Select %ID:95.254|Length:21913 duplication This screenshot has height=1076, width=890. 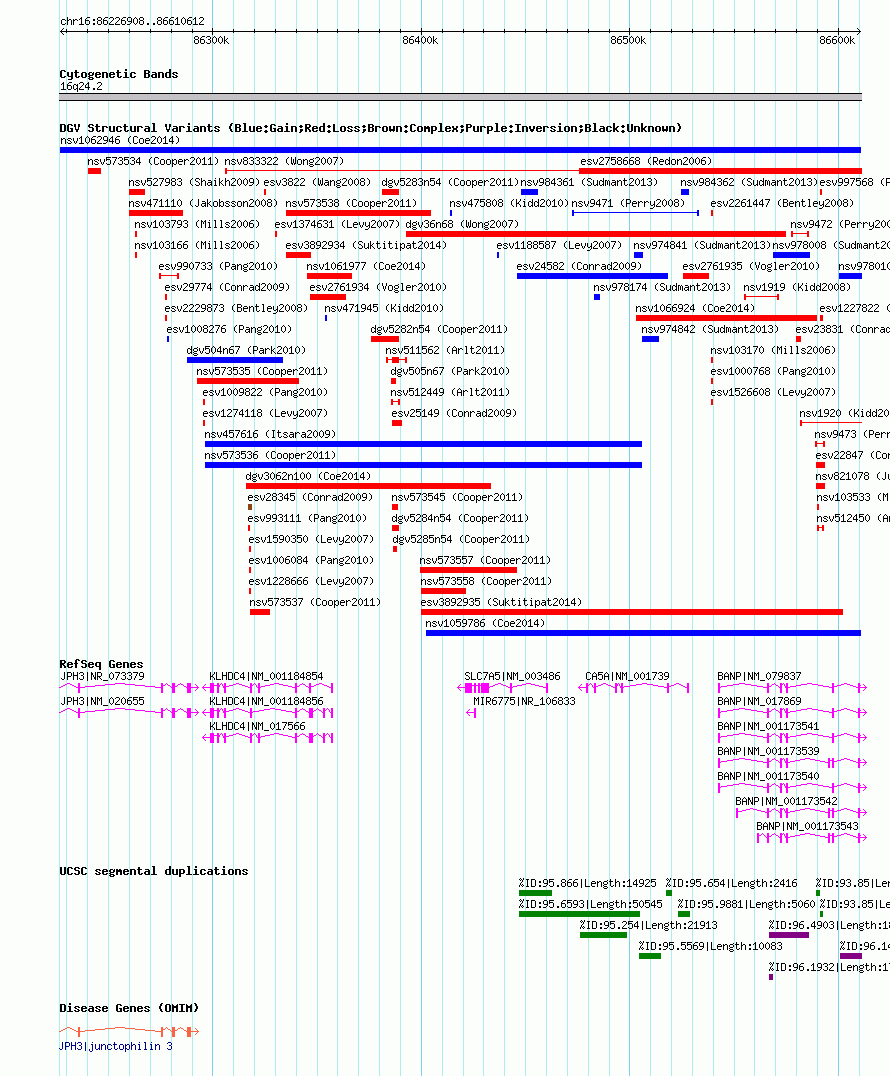(x=648, y=926)
